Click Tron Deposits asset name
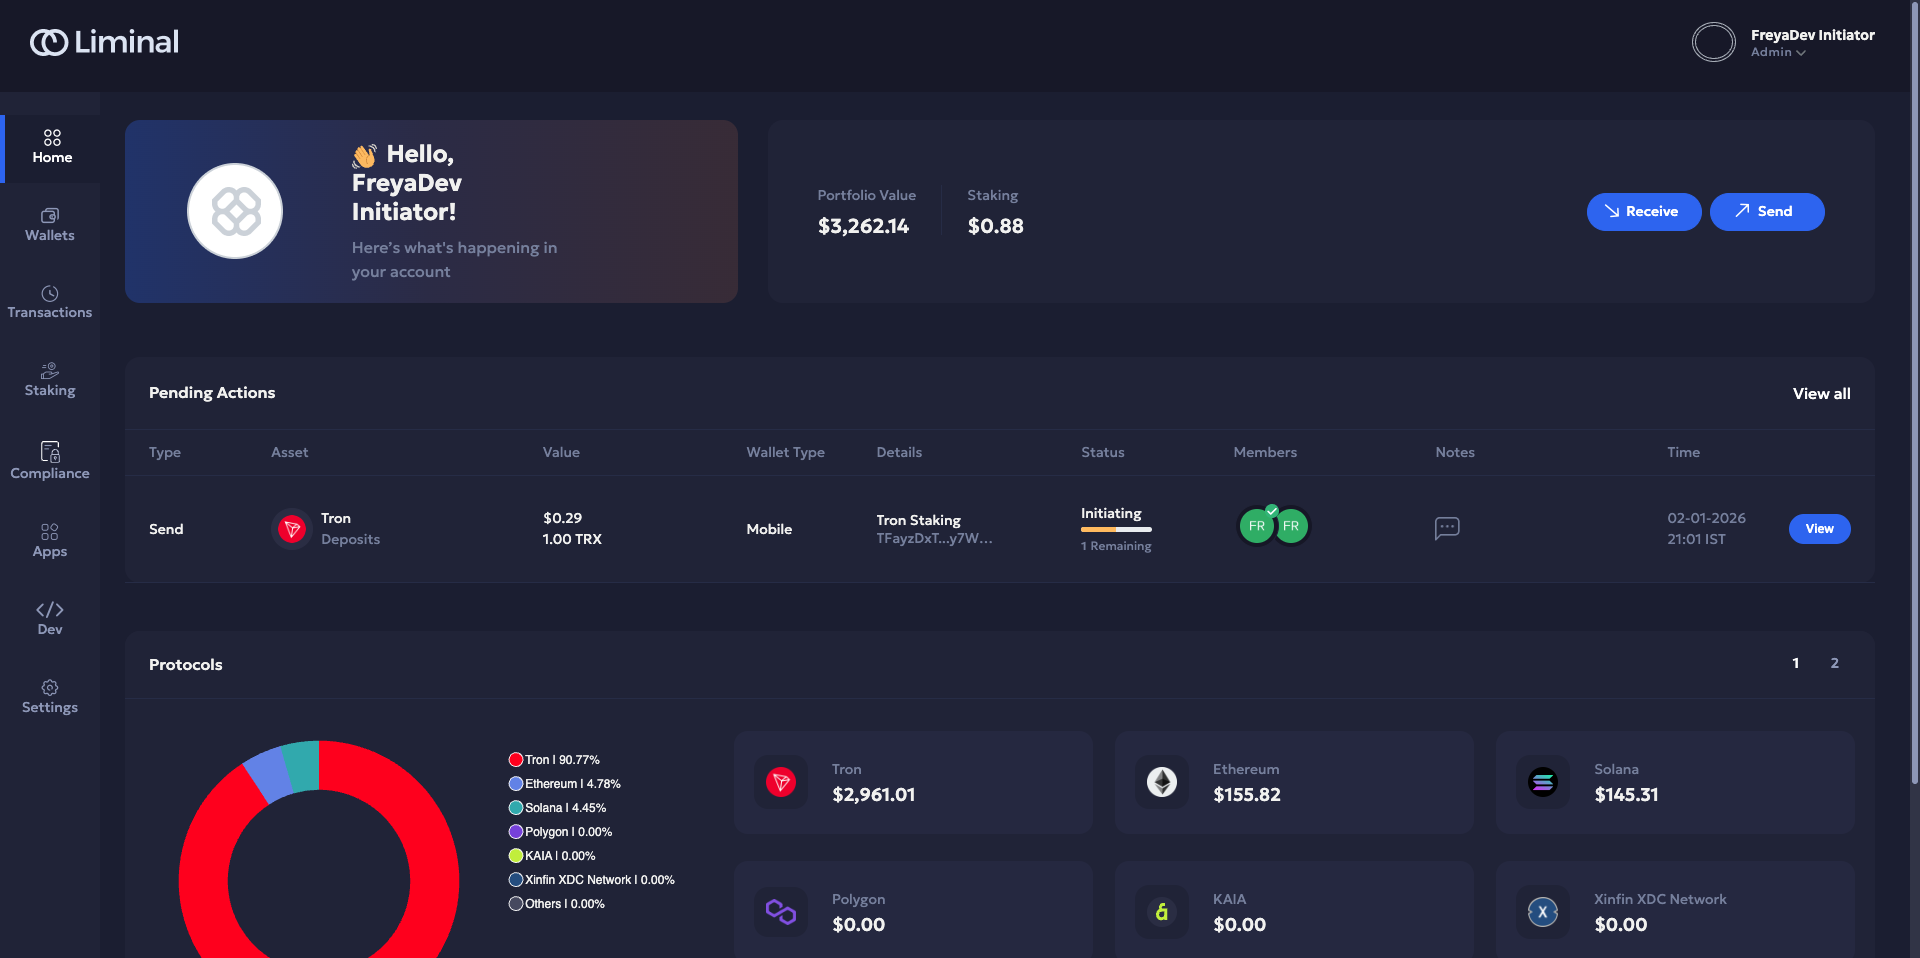The width and height of the screenshot is (1920, 958). pos(350,529)
